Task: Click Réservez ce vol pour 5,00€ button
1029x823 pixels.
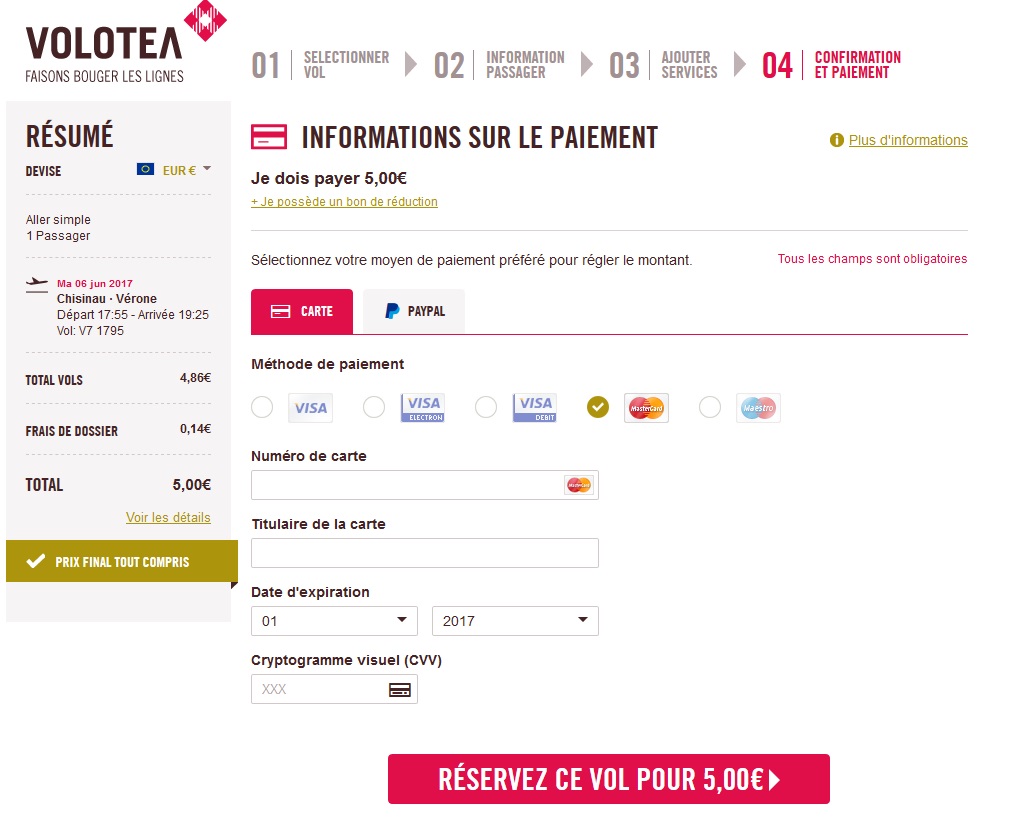Action: pos(608,779)
